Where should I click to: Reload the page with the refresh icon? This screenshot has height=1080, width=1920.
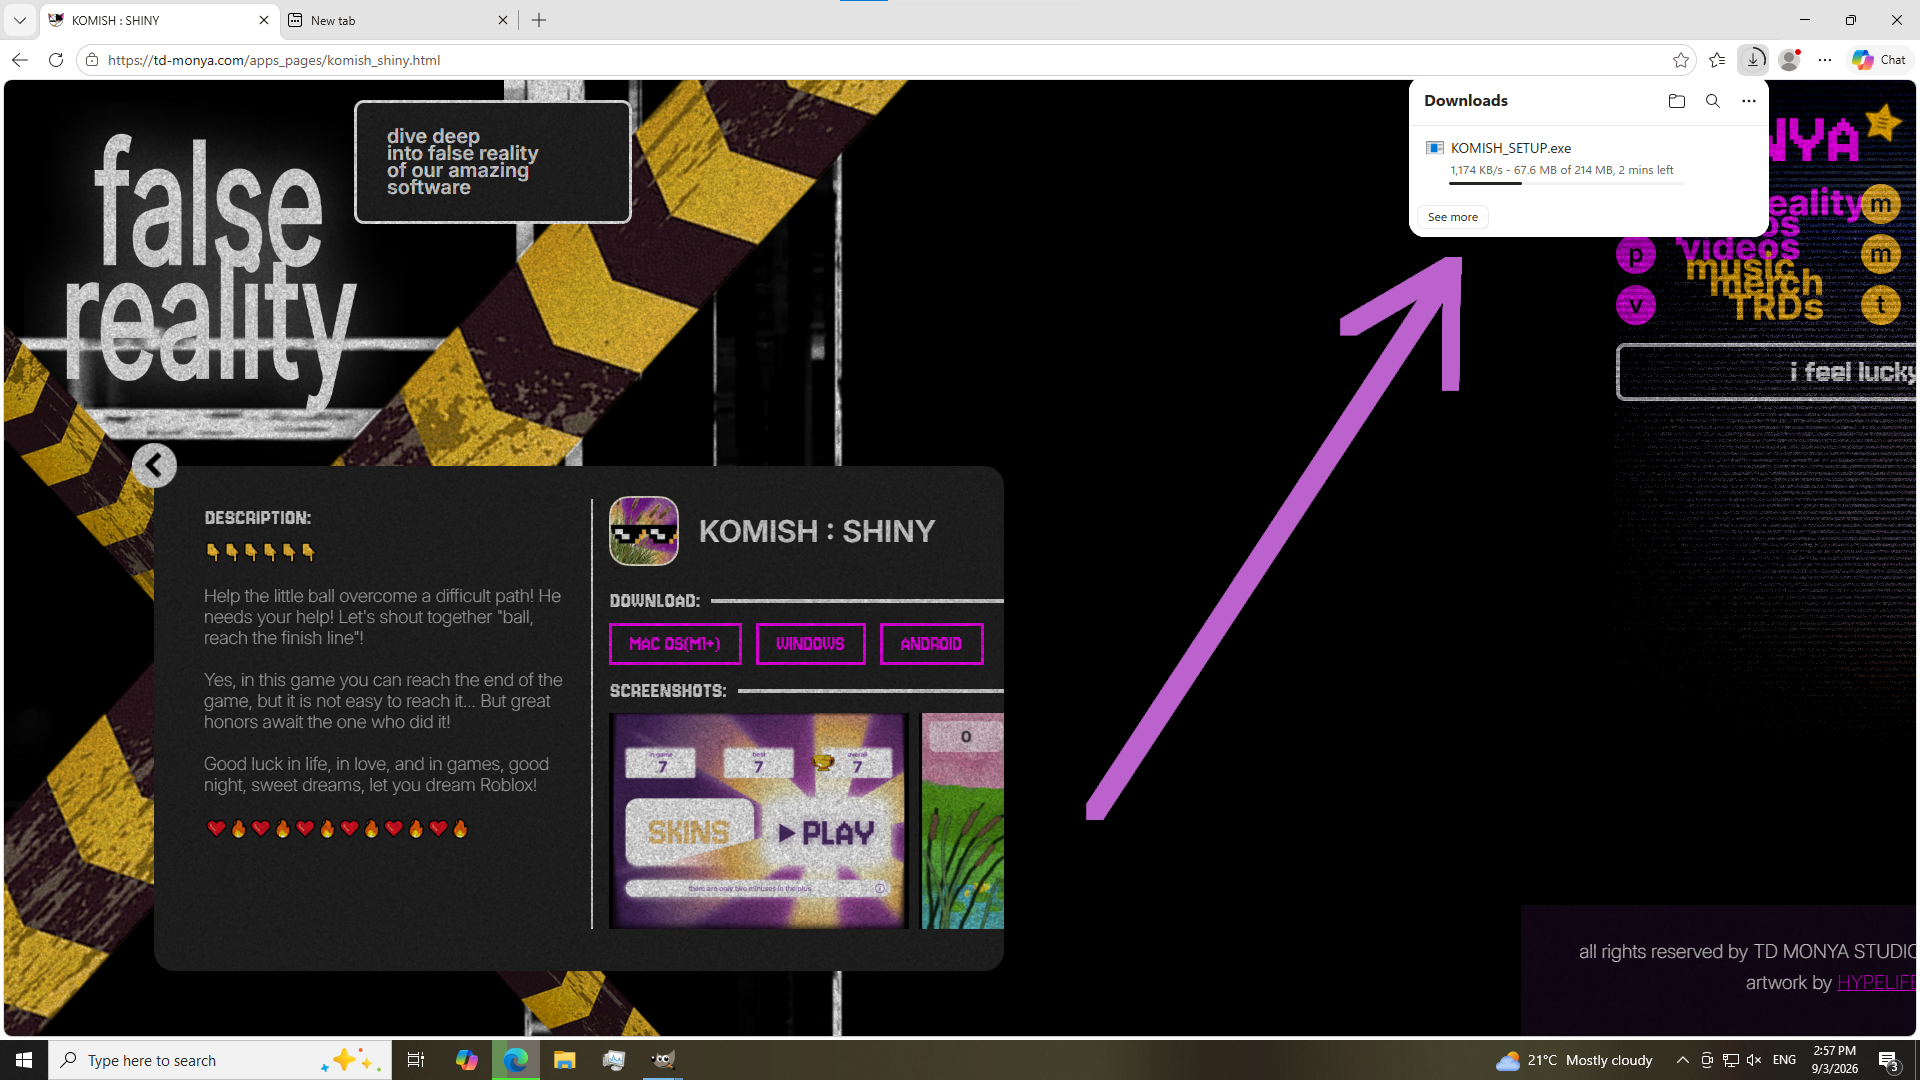56,60
